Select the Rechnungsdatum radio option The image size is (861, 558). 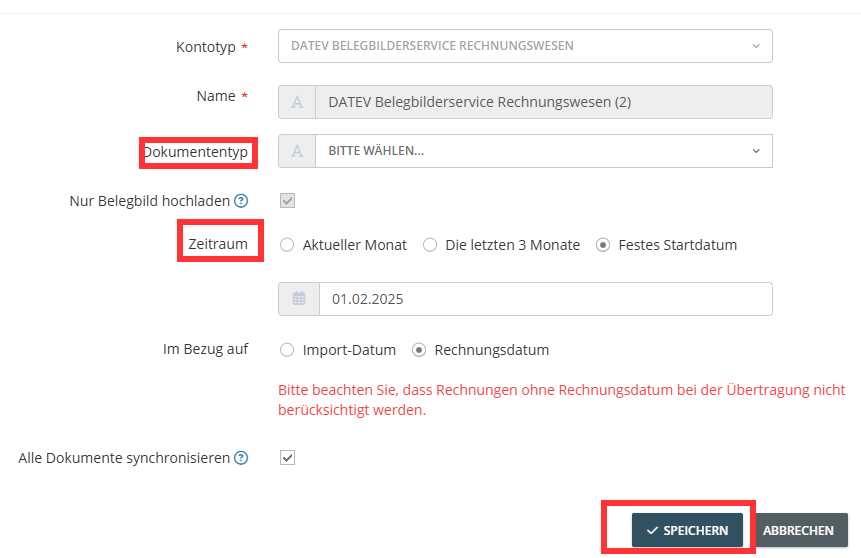tap(419, 350)
